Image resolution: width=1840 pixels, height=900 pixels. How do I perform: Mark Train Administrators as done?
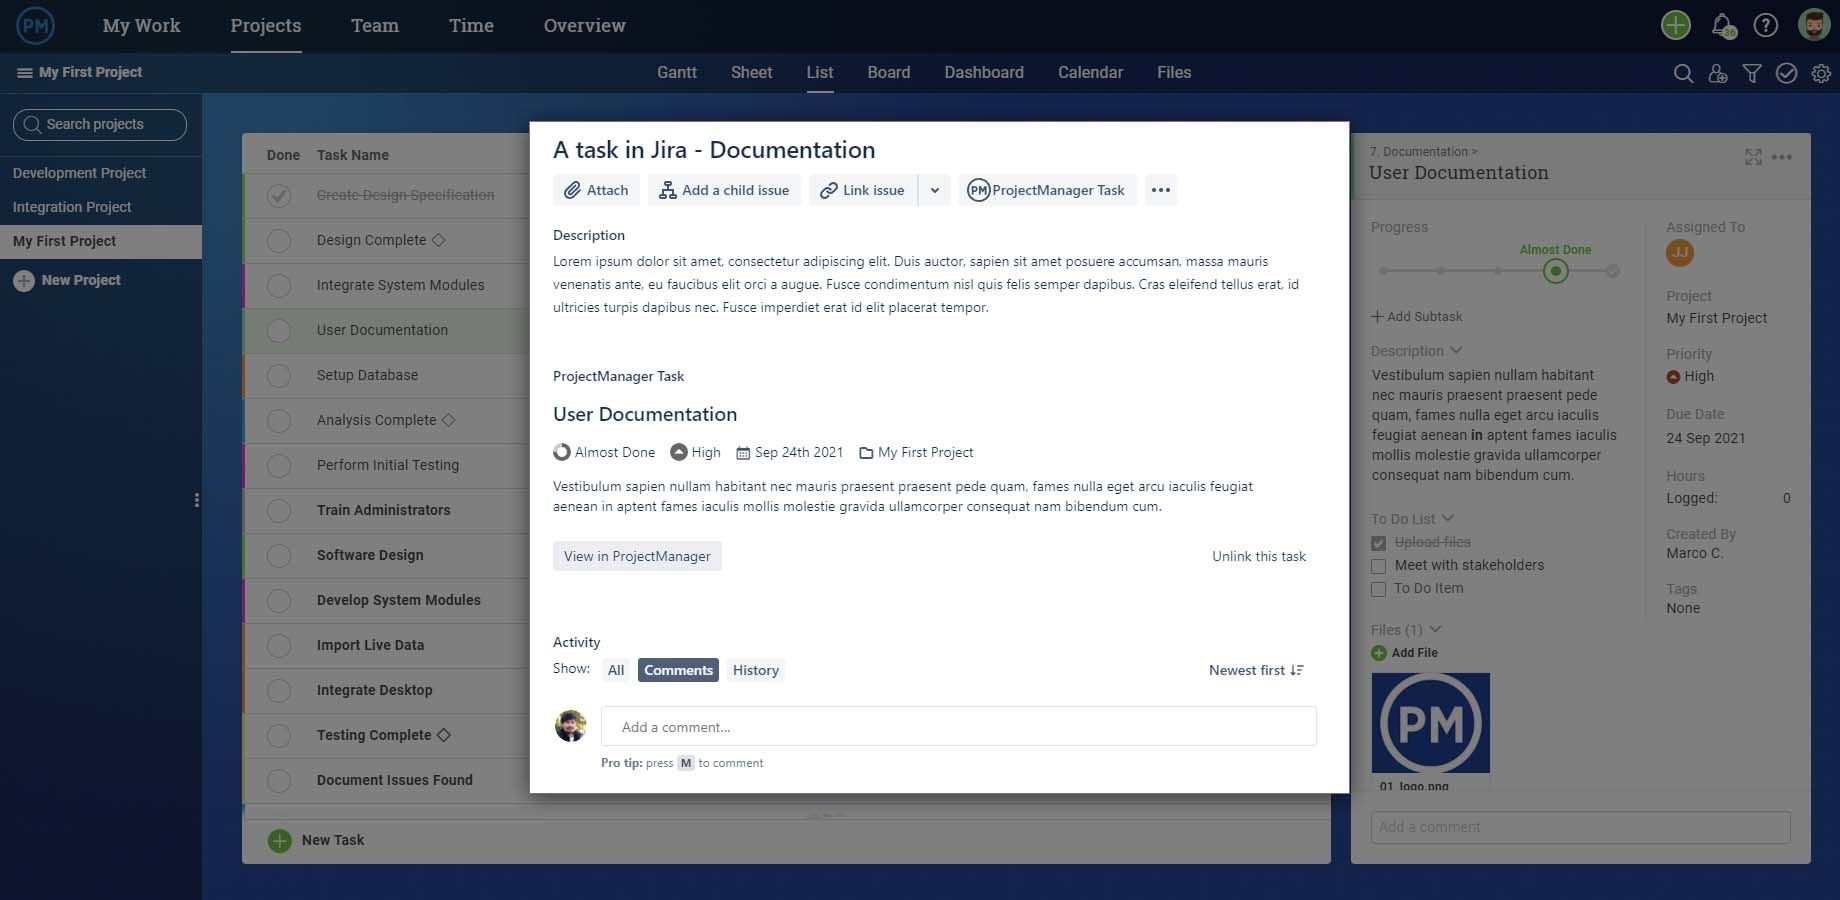point(279,511)
